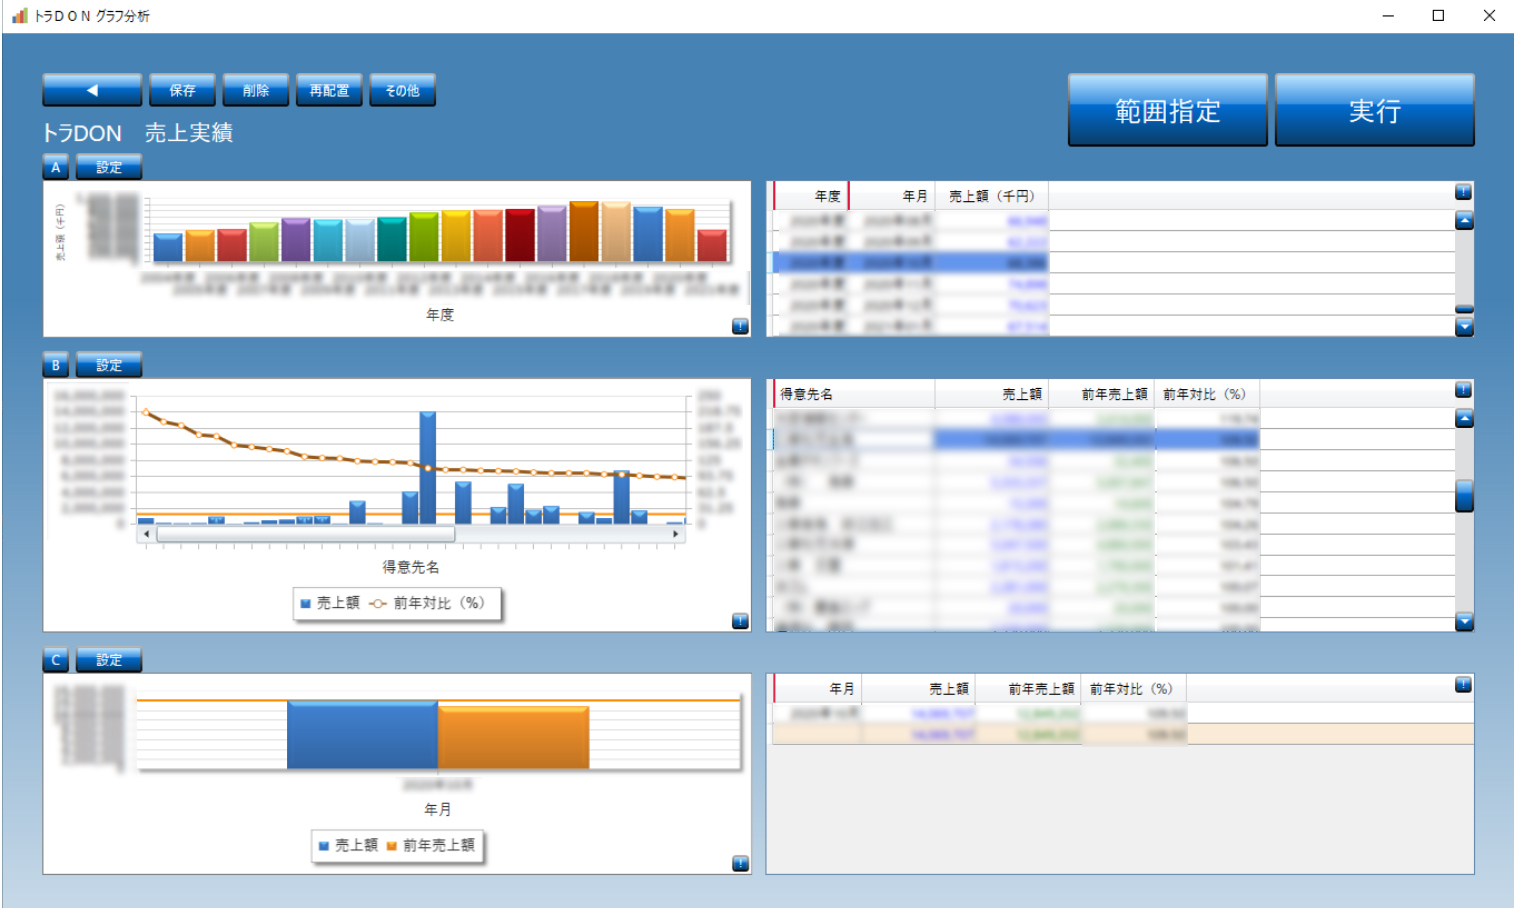
Task: Click the 保存 button
Action: click(182, 90)
